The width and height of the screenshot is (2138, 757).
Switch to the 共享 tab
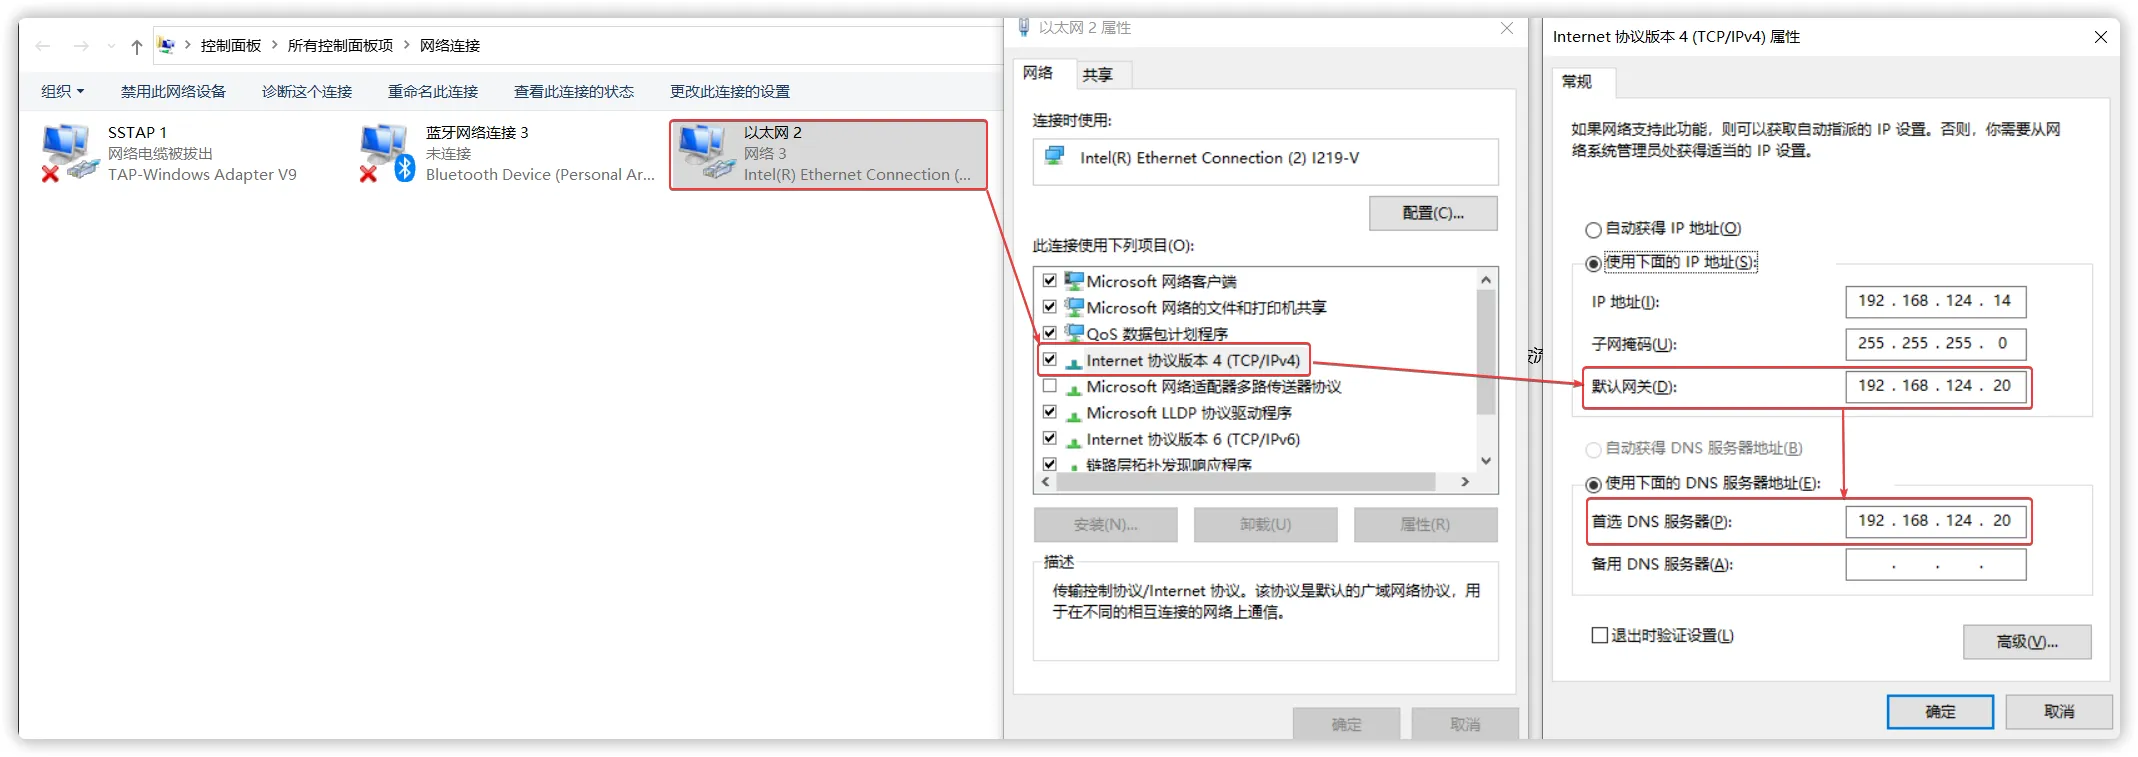(x=1097, y=75)
